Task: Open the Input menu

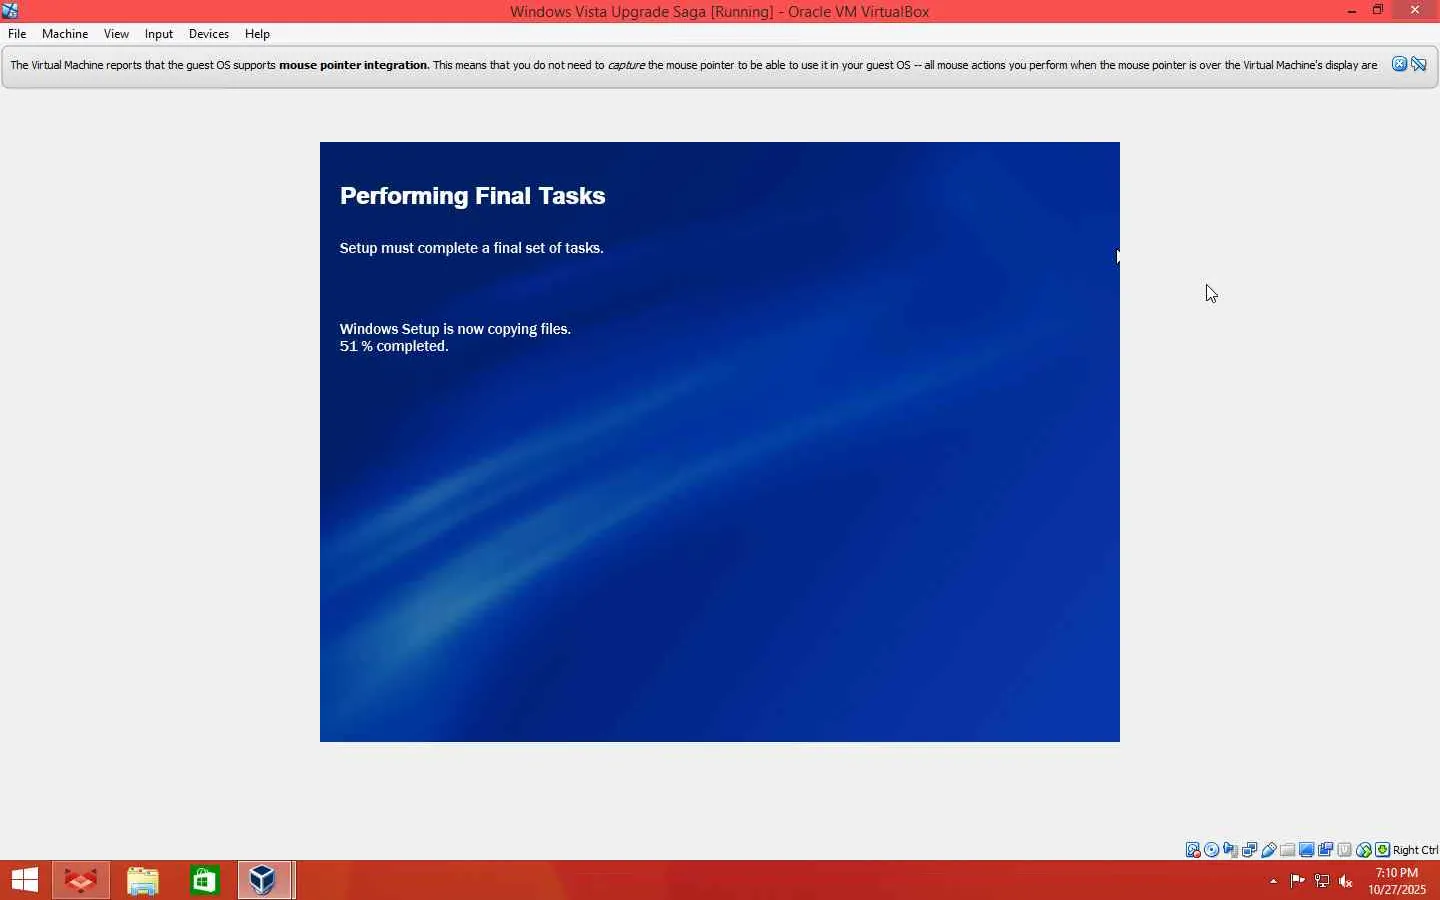Action: 159,34
